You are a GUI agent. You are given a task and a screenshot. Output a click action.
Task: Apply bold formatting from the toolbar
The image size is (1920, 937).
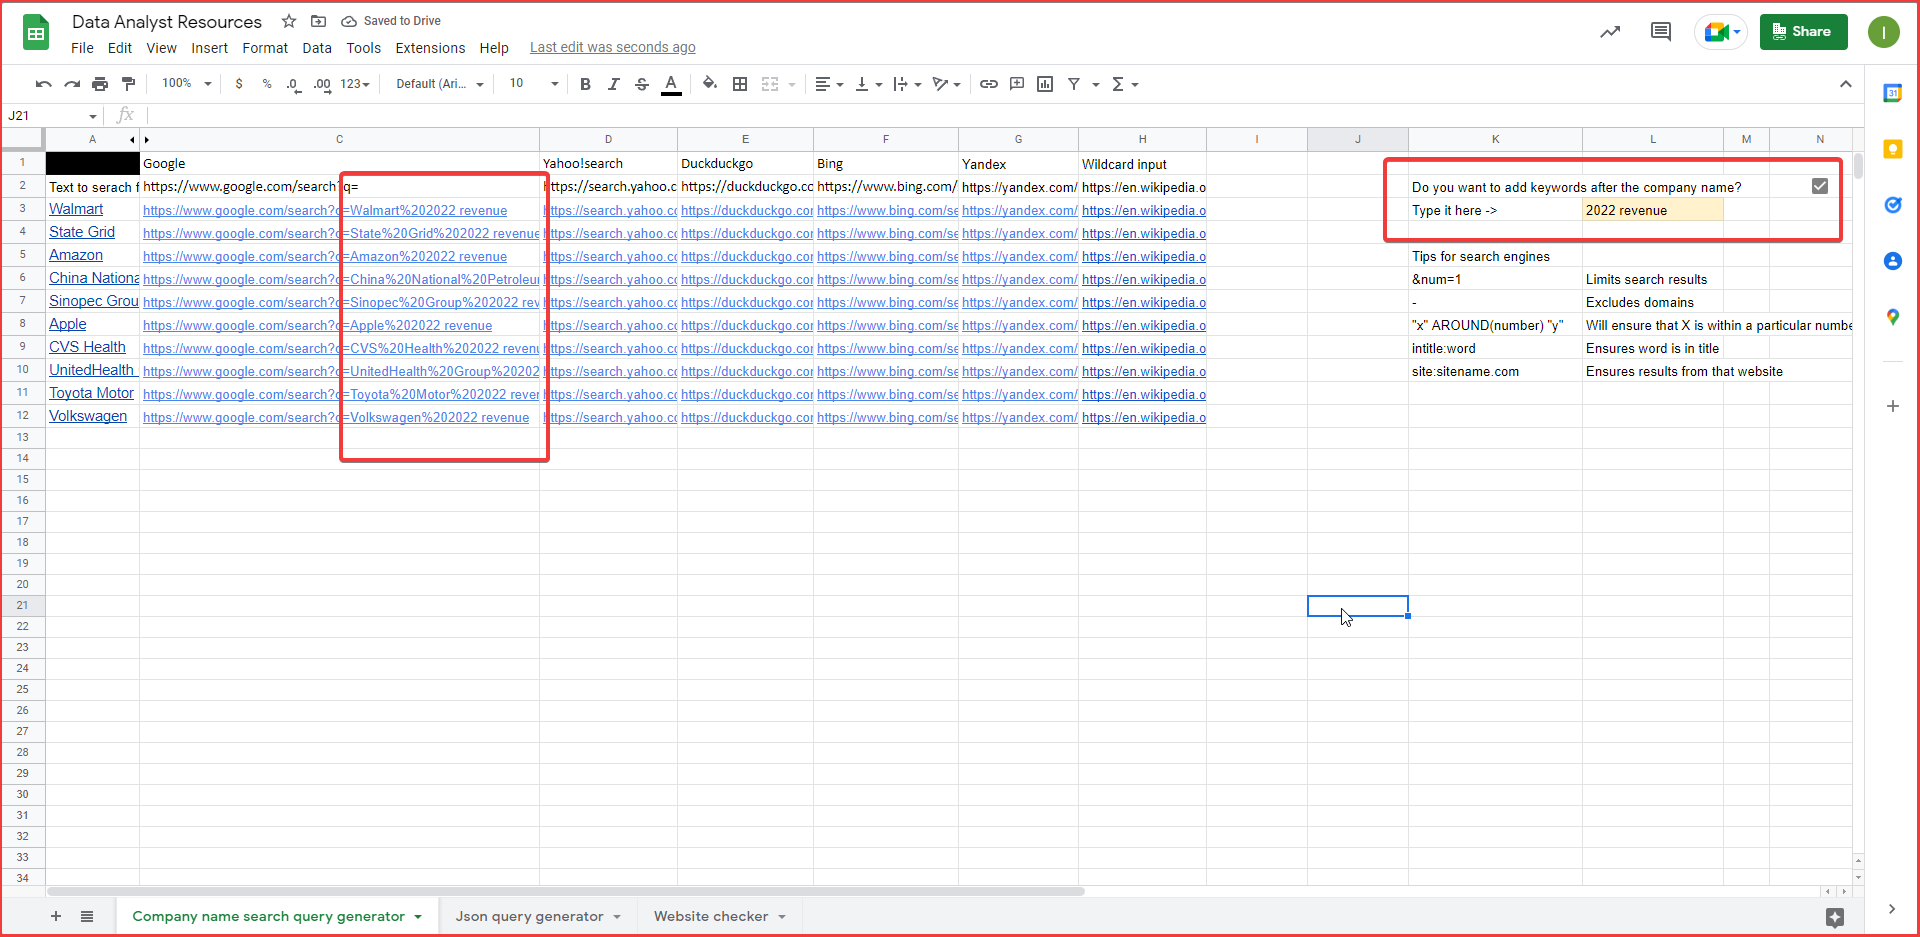point(585,84)
